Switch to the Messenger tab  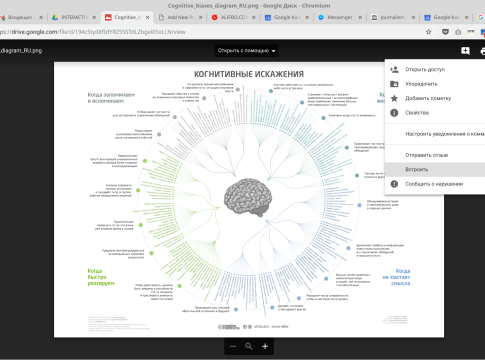click(340, 17)
